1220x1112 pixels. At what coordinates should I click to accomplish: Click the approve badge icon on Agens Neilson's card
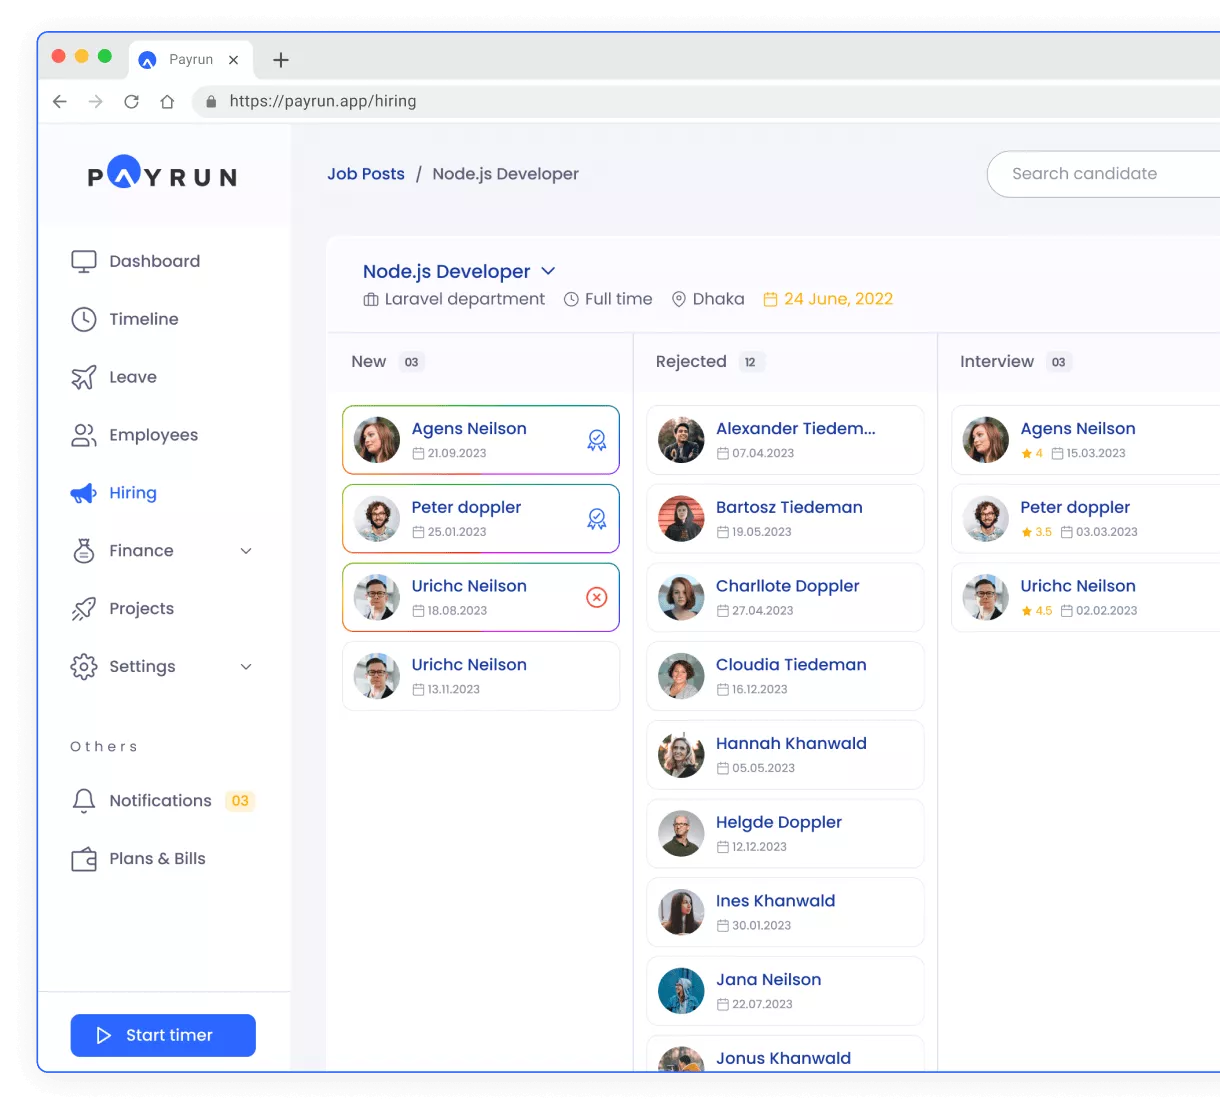[597, 440]
